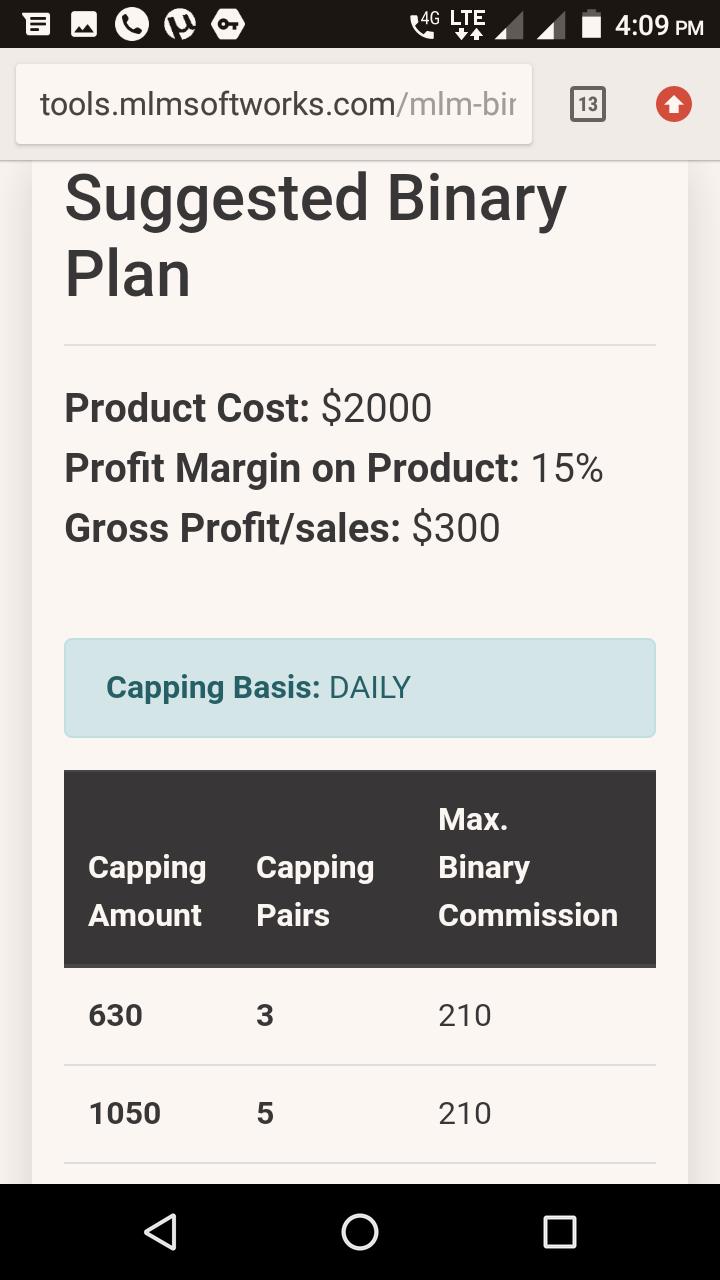The width and height of the screenshot is (720, 1280).
Task: Open recent apps with the square button
Action: pyautogui.click(x=559, y=1232)
